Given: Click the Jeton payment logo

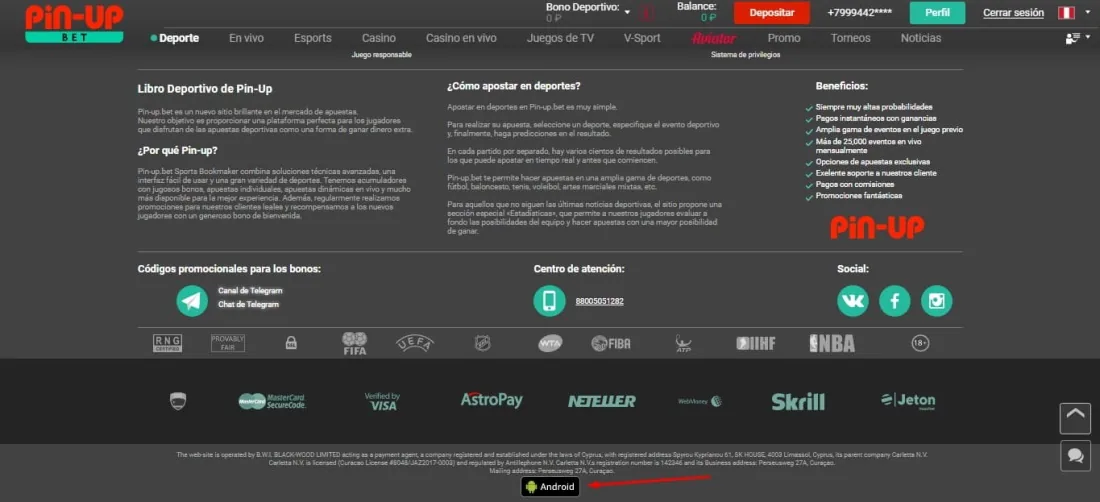Looking at the screenshot, I should click(908, 400).
